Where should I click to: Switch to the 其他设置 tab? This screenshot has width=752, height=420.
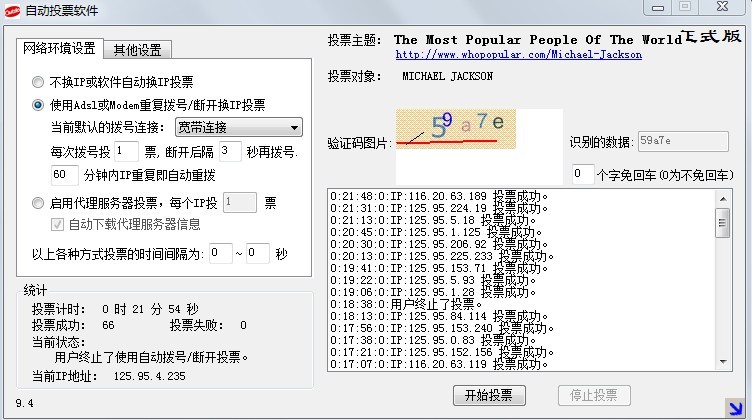(140, 49)
